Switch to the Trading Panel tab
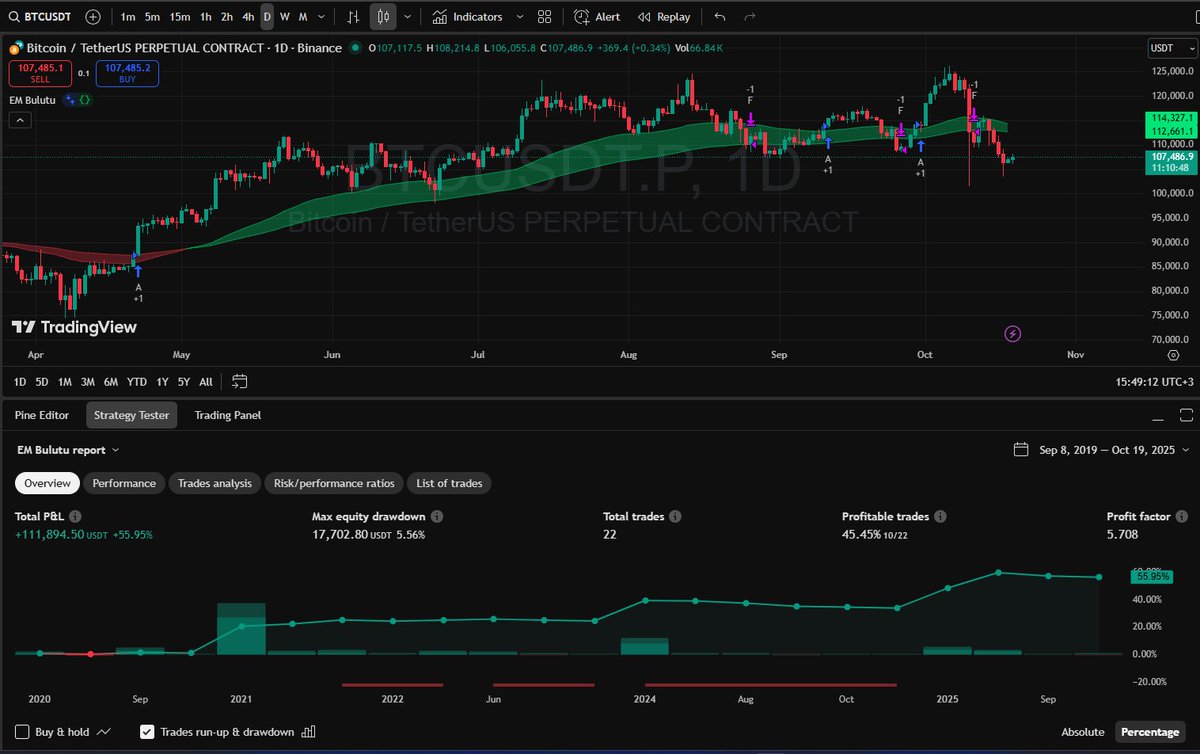The image size is (1200, 754). (228, 415)
